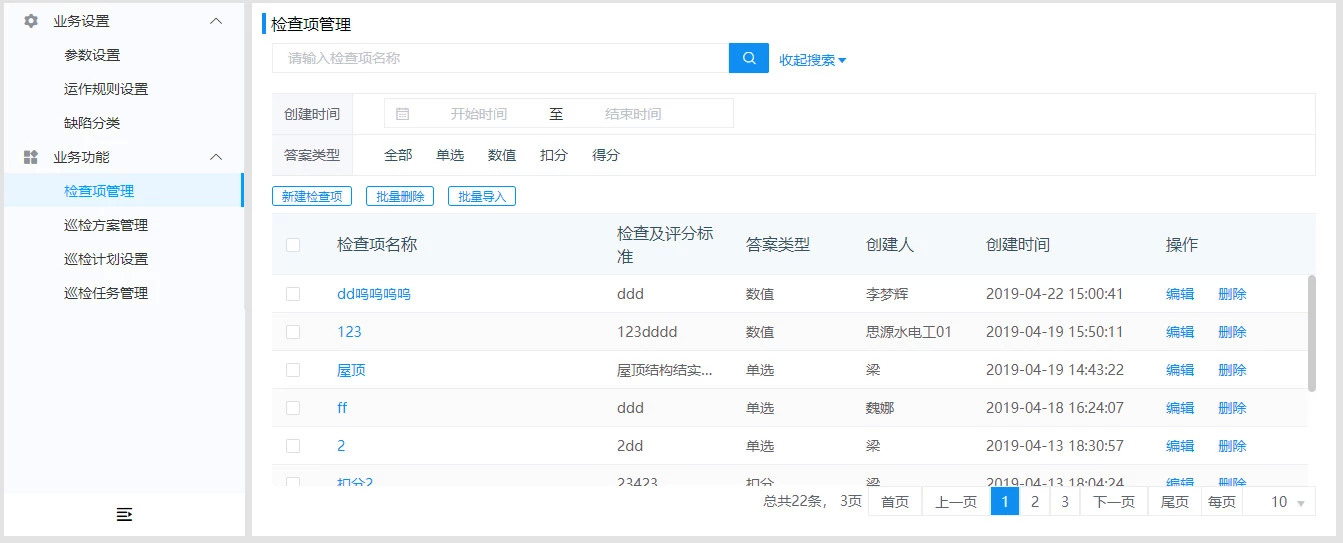This screenshot has height=543, width=1343.
Task: Open 巡检计划设置 in the sidebar
Action: (x=106, y=259)
